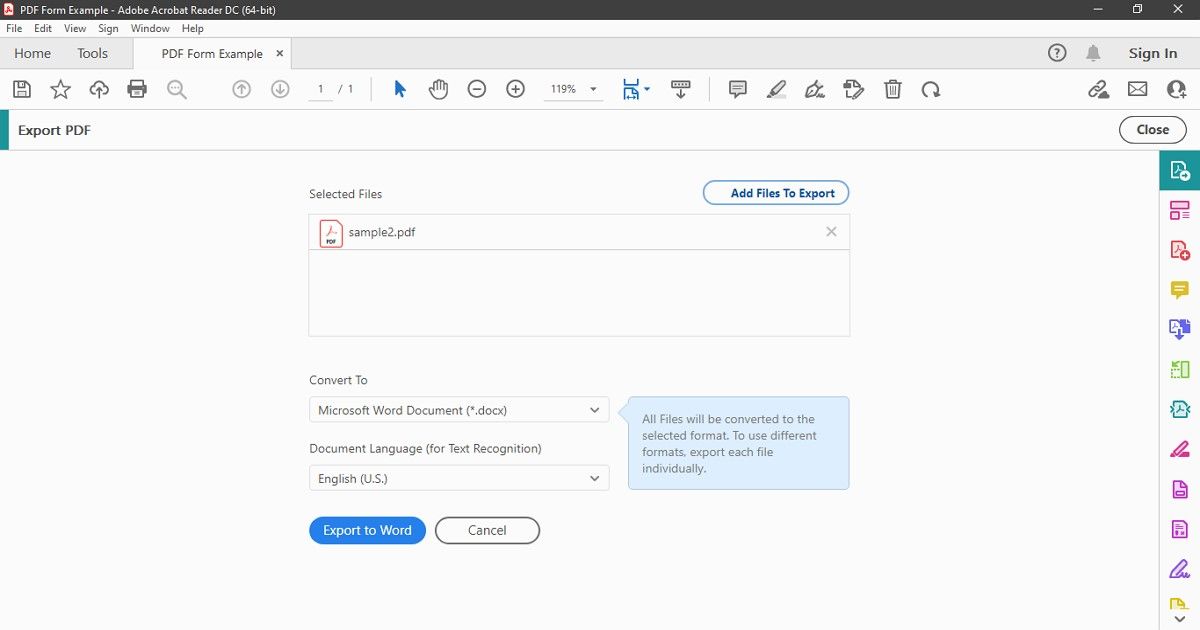The image size is (1200, 630).
Task: Open the Combine Files sidebar tool
Action: [1180, 329]
